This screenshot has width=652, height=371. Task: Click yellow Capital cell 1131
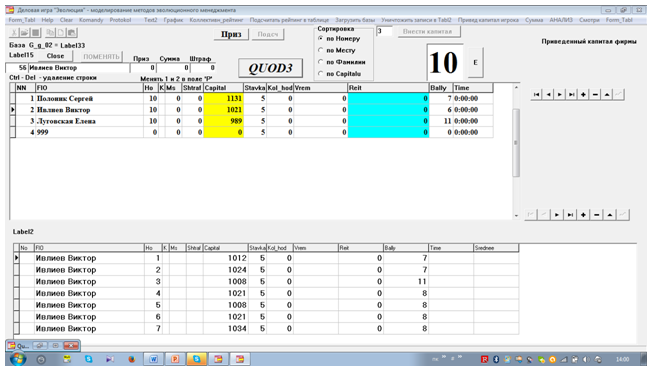click(223, 99)
